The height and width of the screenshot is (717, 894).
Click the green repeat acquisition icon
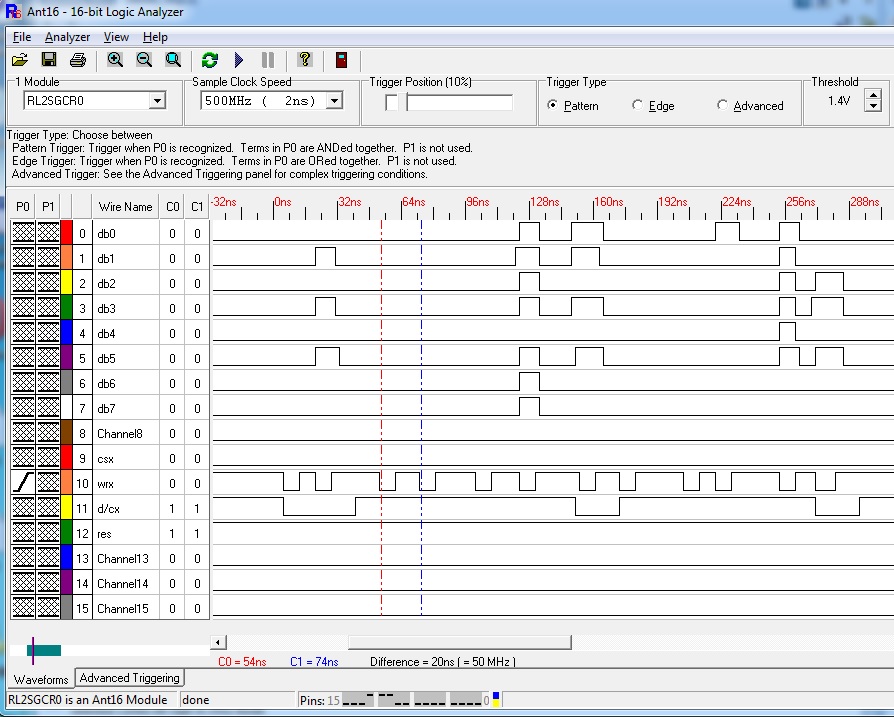click(x=209, y=60)
